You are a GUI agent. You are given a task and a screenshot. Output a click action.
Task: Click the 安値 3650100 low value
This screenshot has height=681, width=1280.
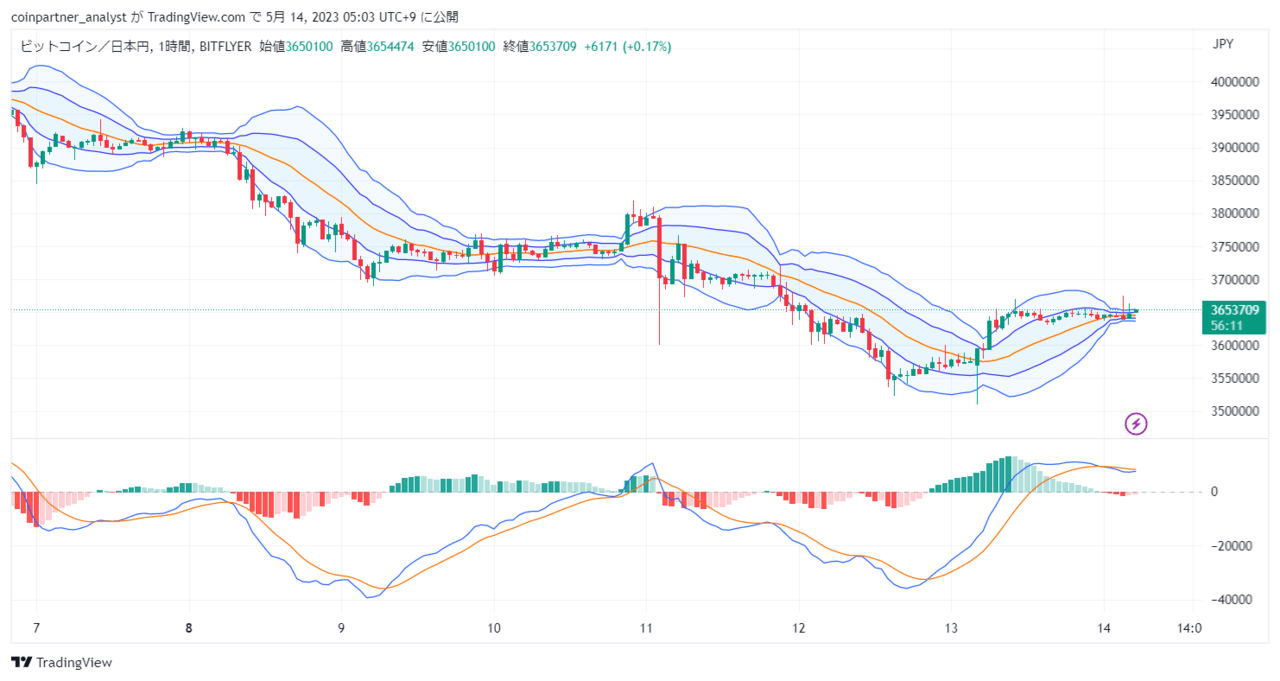459,46
